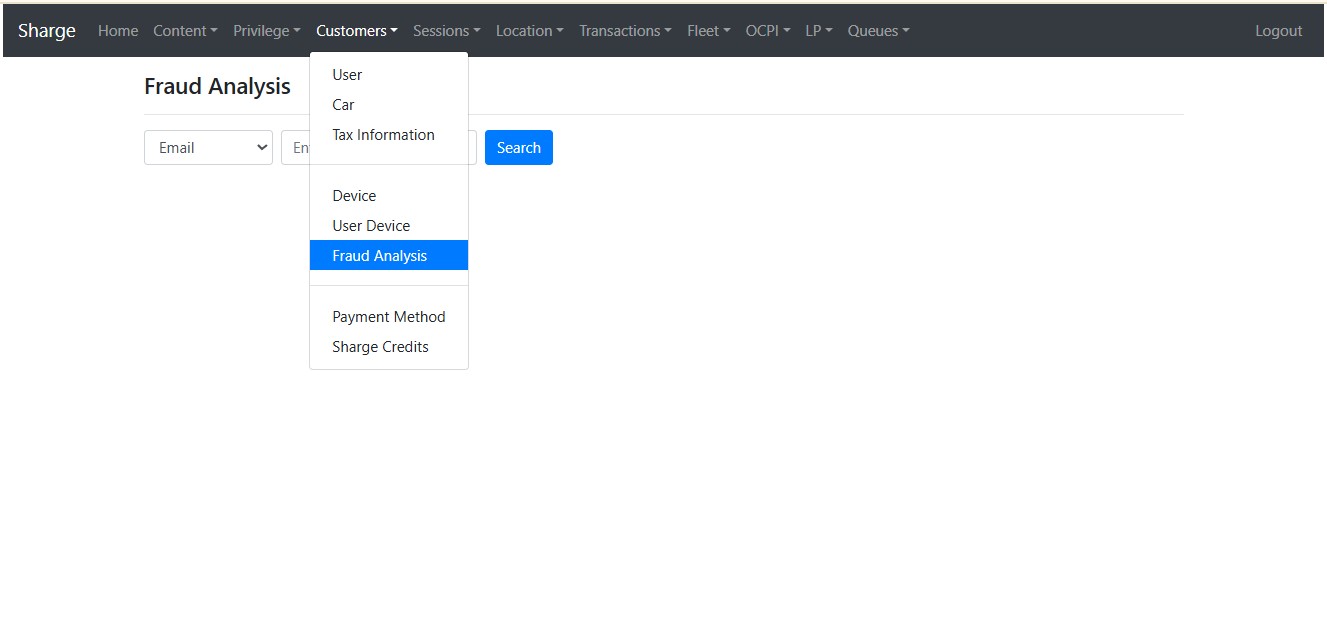Viewport: 1327px width, 625px height.
Task: Expand the LP dropdown
Action: (x=818, y=31)
